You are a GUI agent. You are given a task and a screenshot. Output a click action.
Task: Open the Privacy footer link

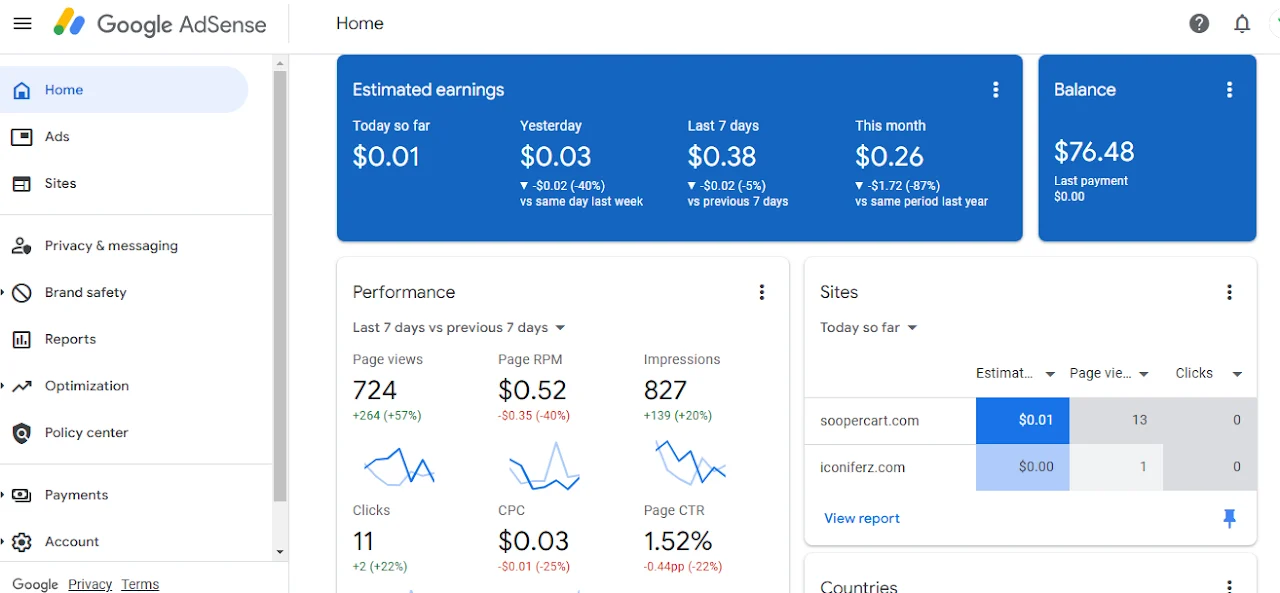pos(90,584)
